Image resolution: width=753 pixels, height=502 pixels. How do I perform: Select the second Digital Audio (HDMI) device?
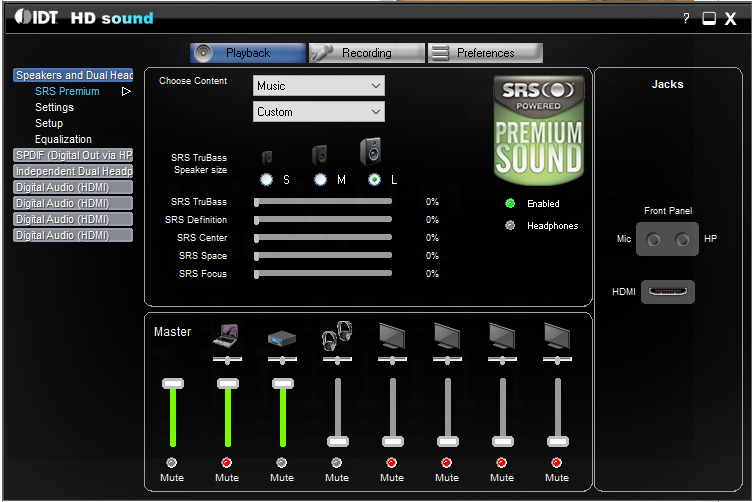pos(73,203)
